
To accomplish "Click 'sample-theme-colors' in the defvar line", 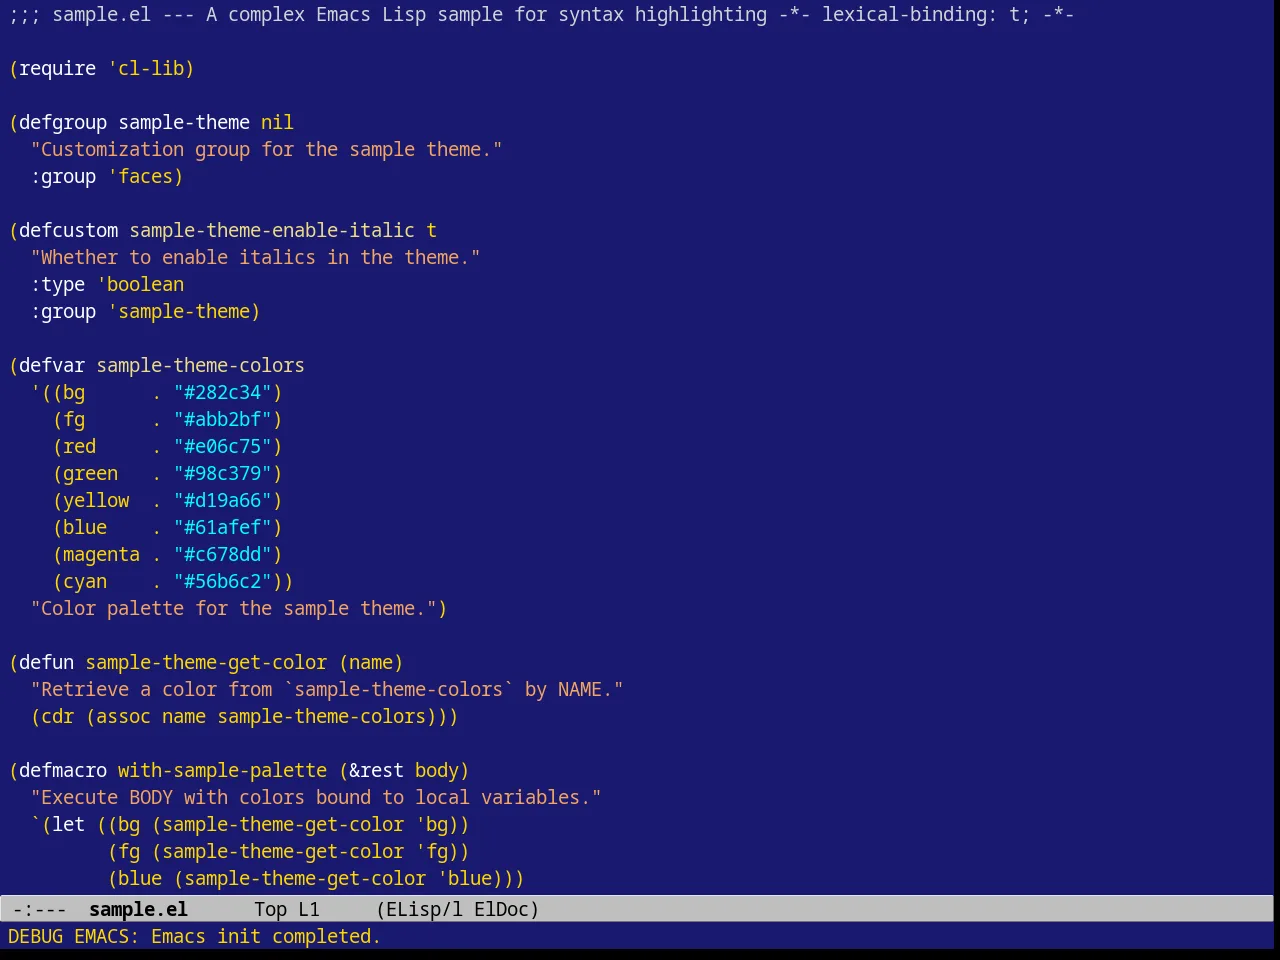I will tap(201, 365).
